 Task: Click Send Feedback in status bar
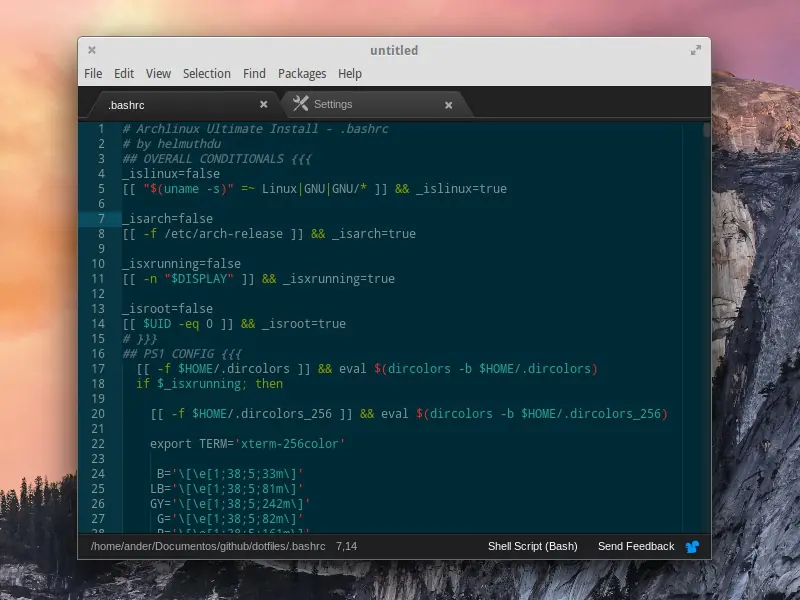636,546
